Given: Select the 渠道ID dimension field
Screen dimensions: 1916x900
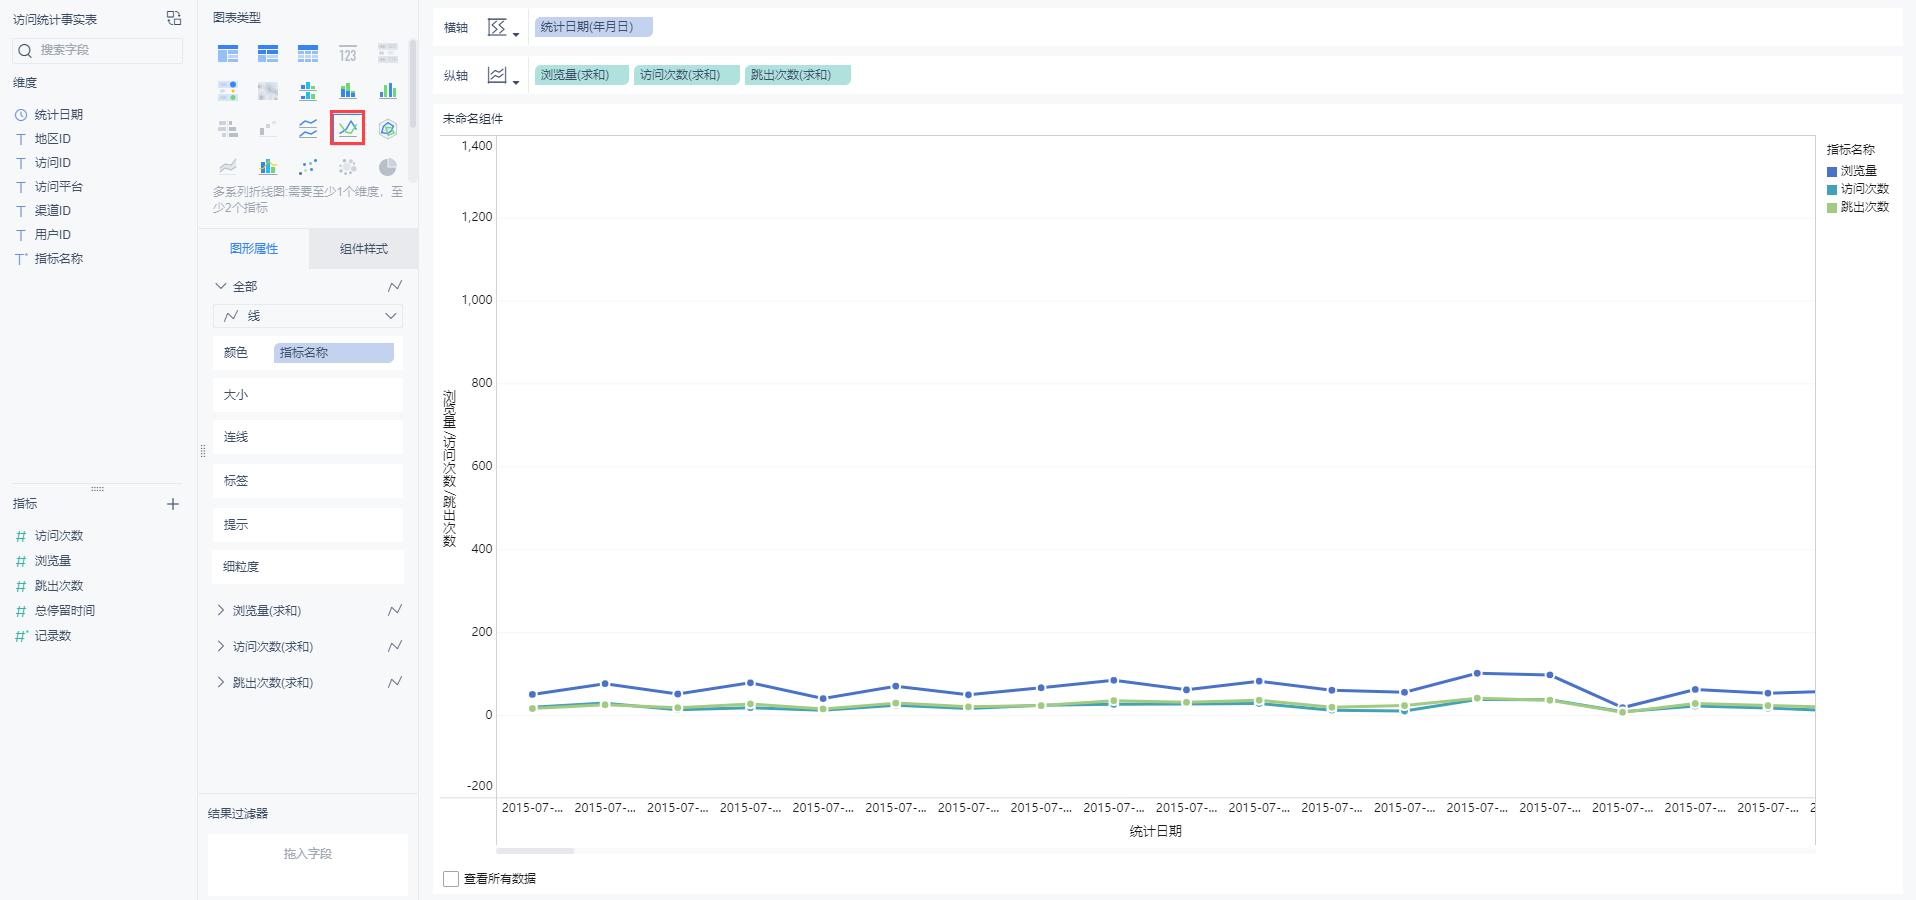Looking at the screenshot, I should tap(53, 211).
